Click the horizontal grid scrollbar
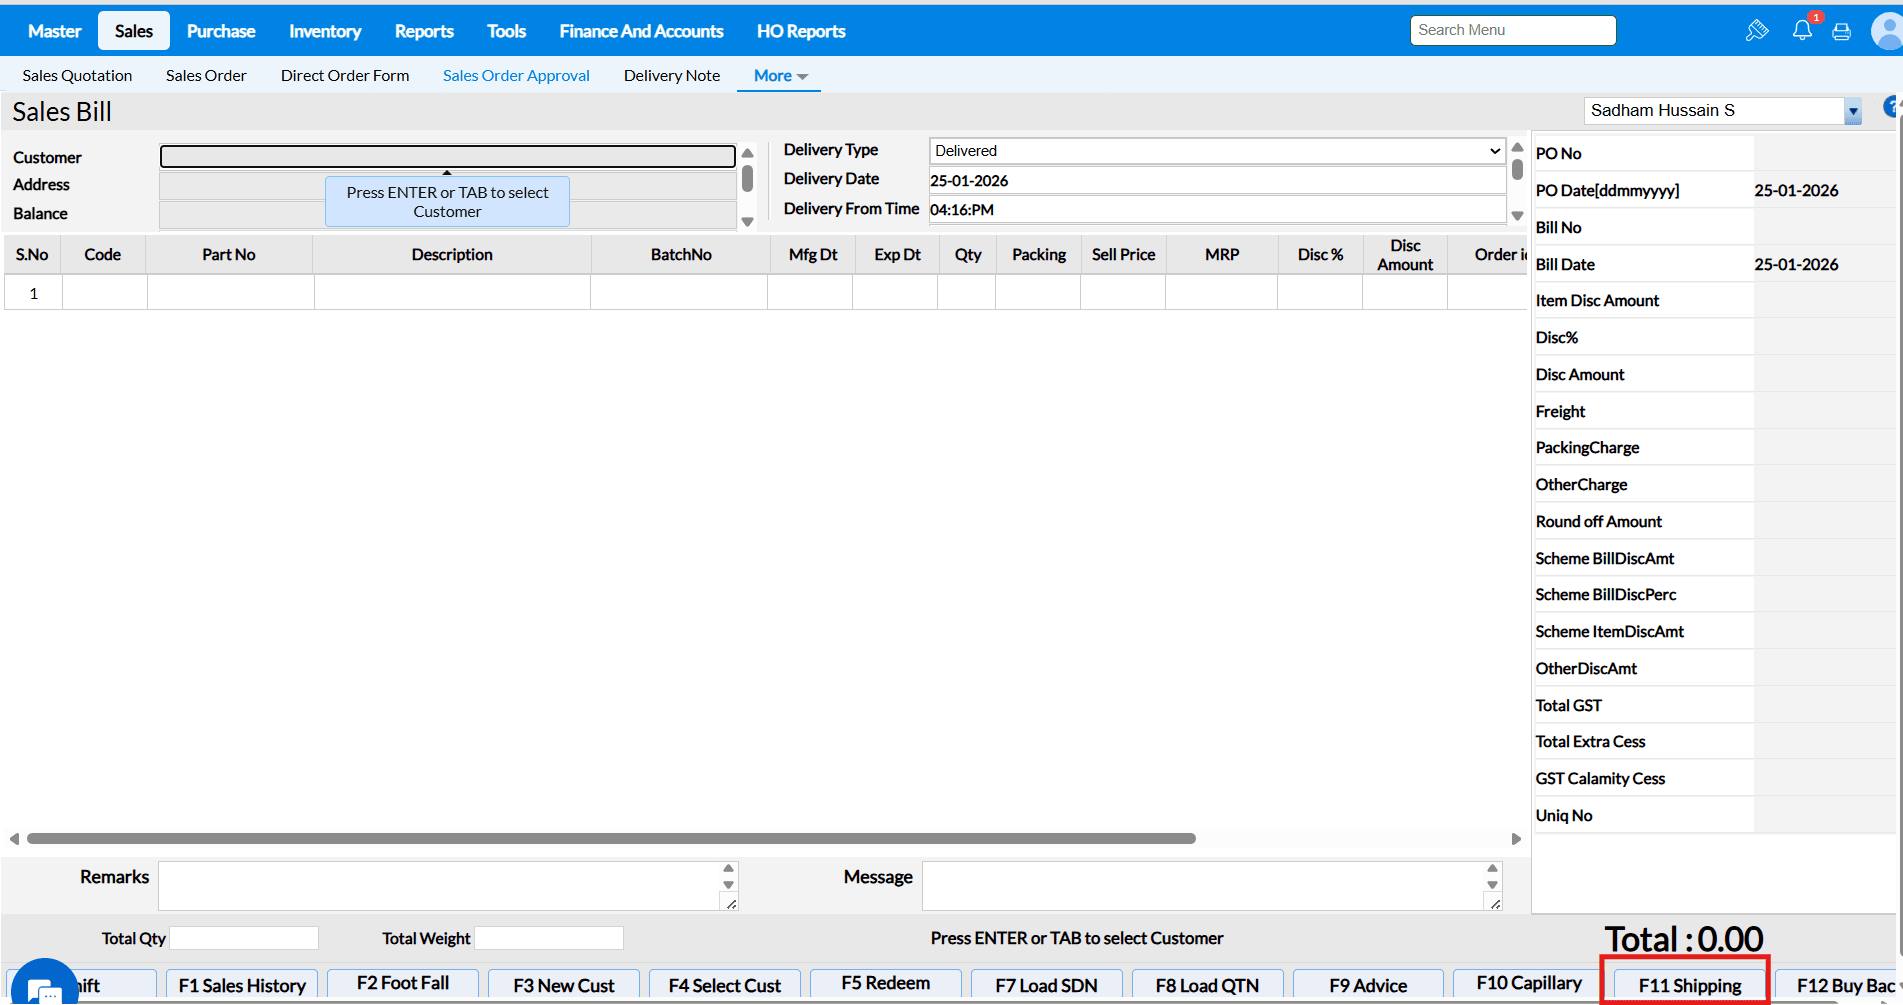The height and width of the screenshot is (1005, 1903). click(x=611, y=839)
